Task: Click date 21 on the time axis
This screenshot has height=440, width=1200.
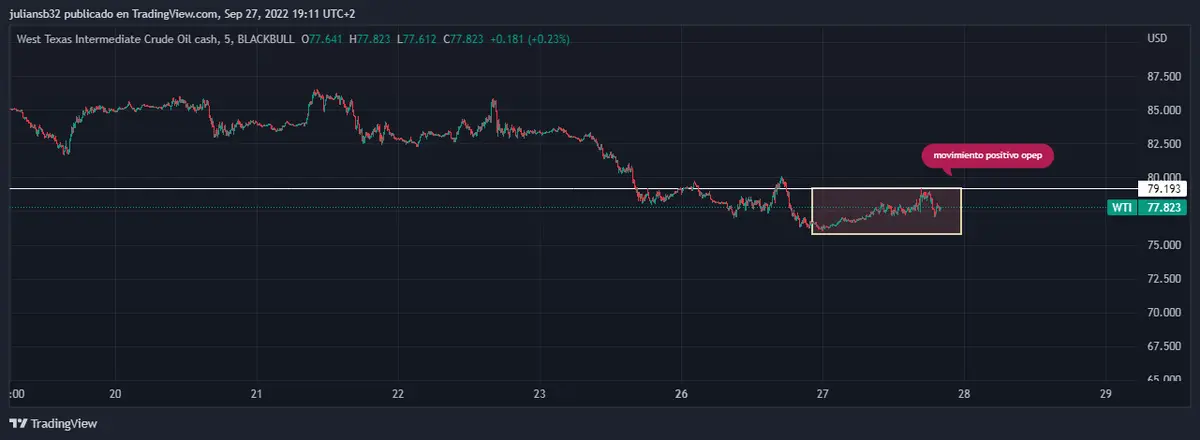Action: (x=257, y=393)
